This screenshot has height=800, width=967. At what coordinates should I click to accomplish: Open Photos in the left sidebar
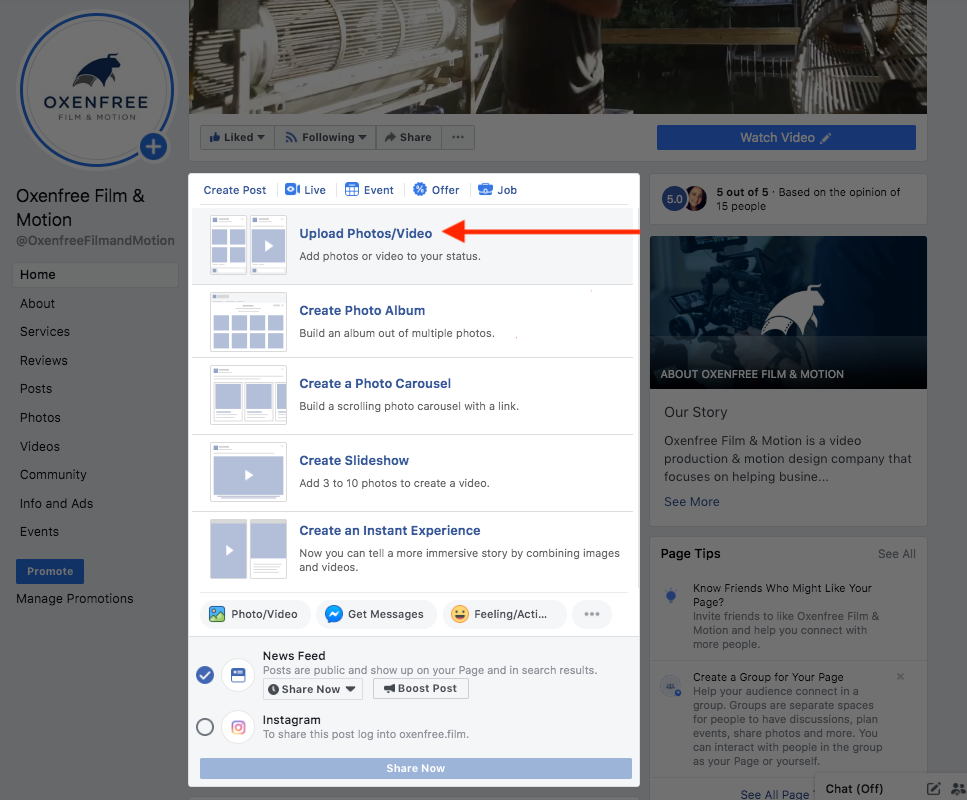[40, 418]
